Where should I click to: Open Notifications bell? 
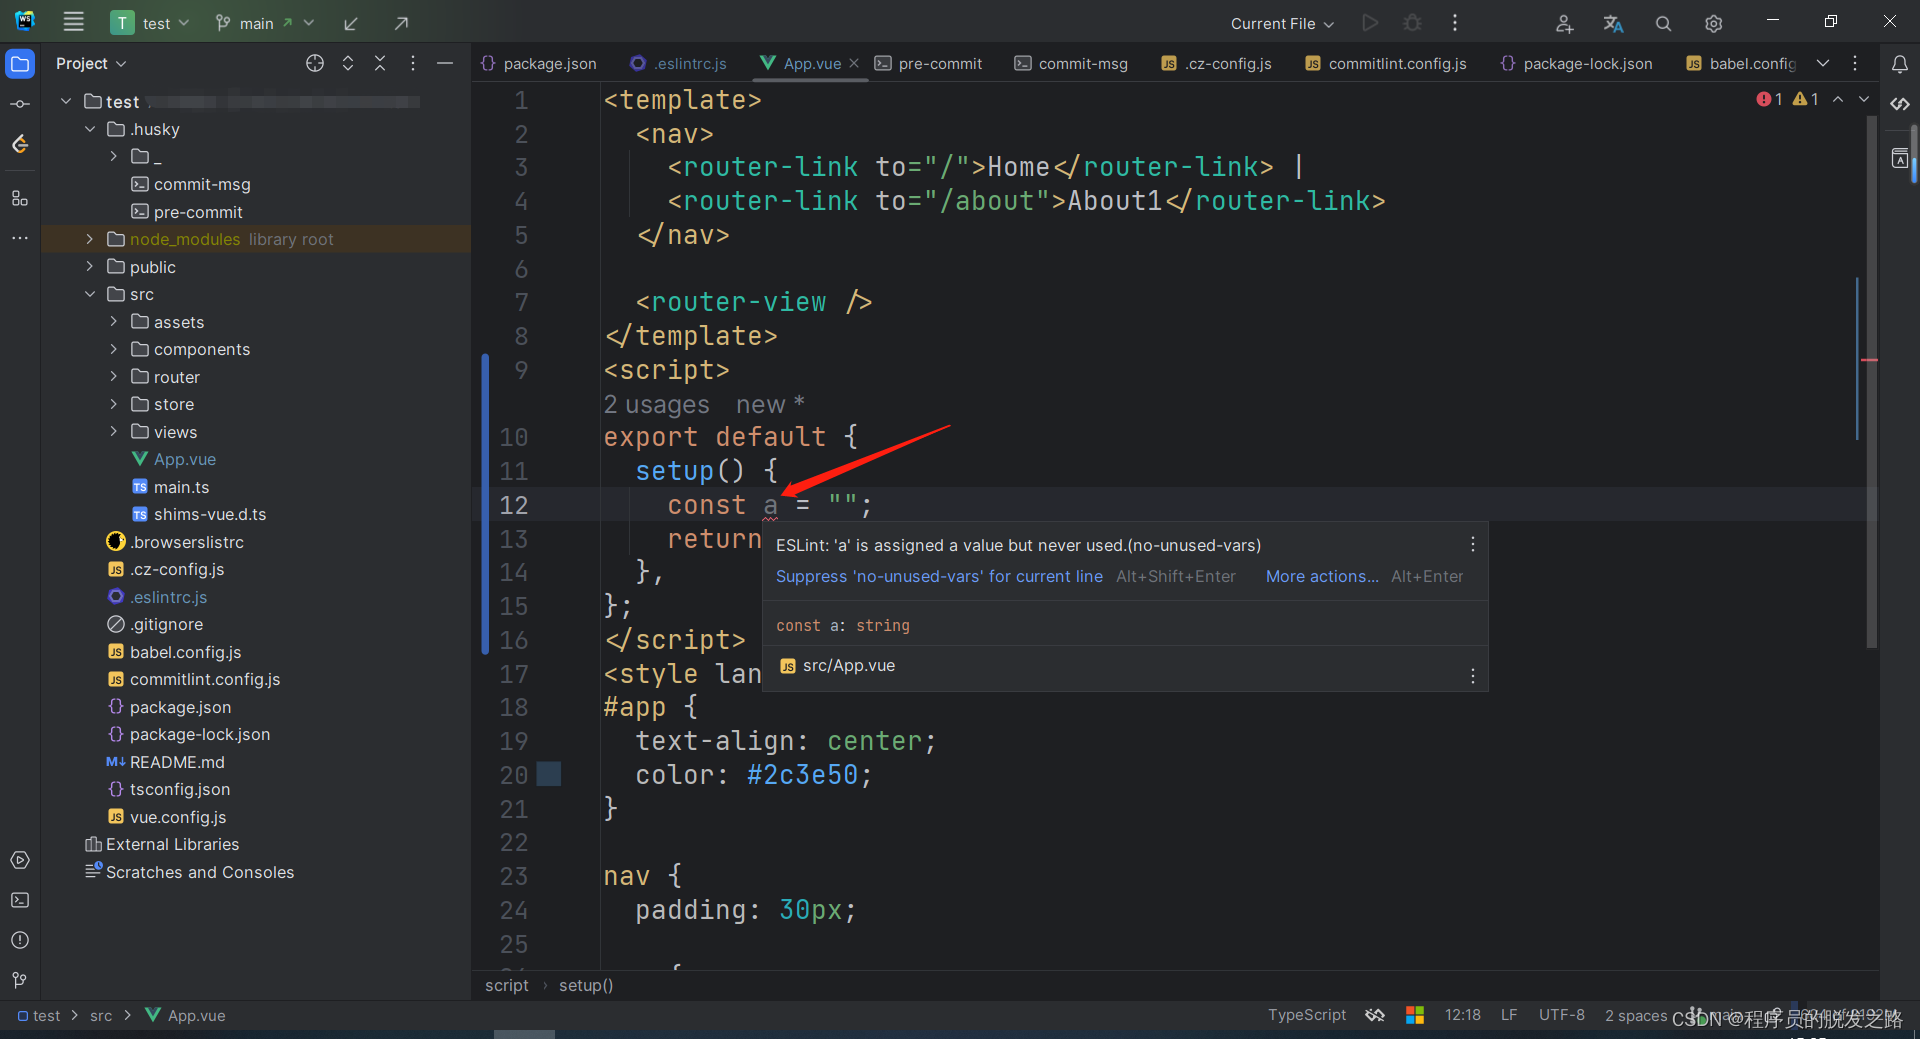1900,64
